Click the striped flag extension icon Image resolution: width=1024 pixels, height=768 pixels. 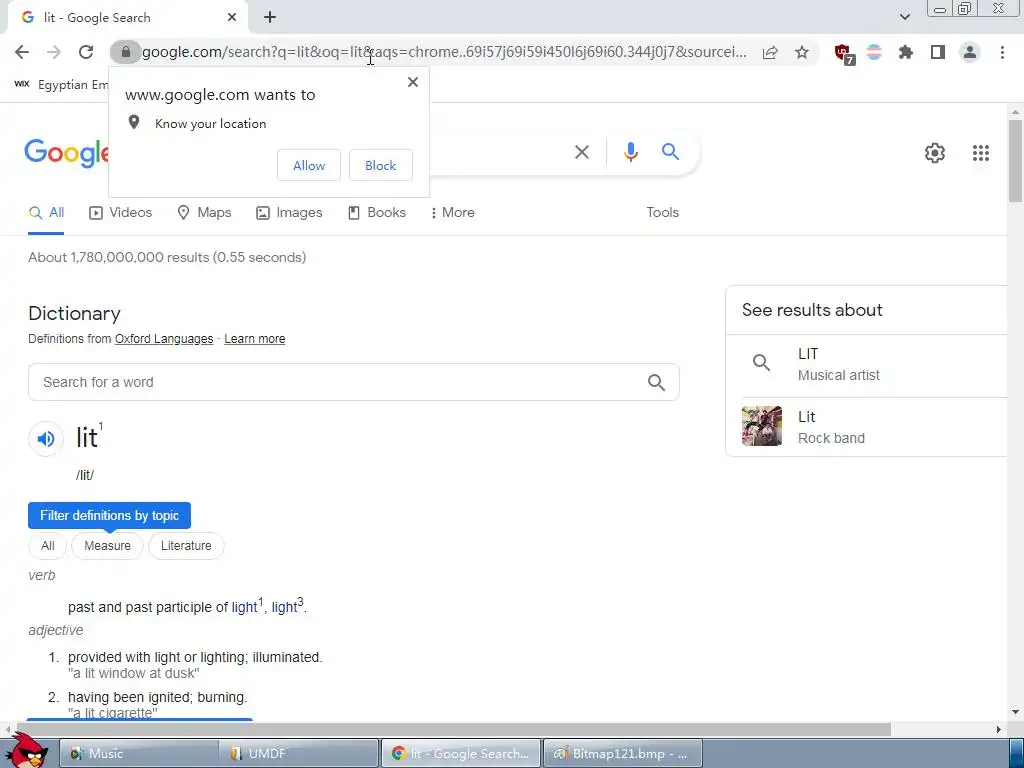click(874, 52)
